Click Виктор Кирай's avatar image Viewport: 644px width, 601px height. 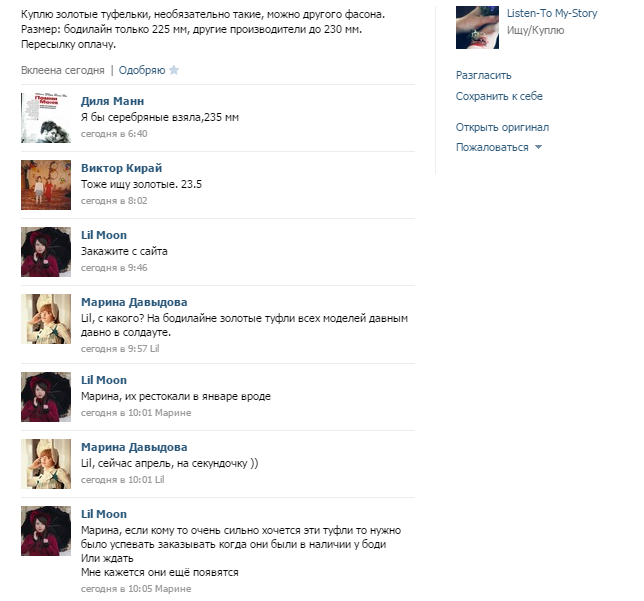(x=46, y=185)
